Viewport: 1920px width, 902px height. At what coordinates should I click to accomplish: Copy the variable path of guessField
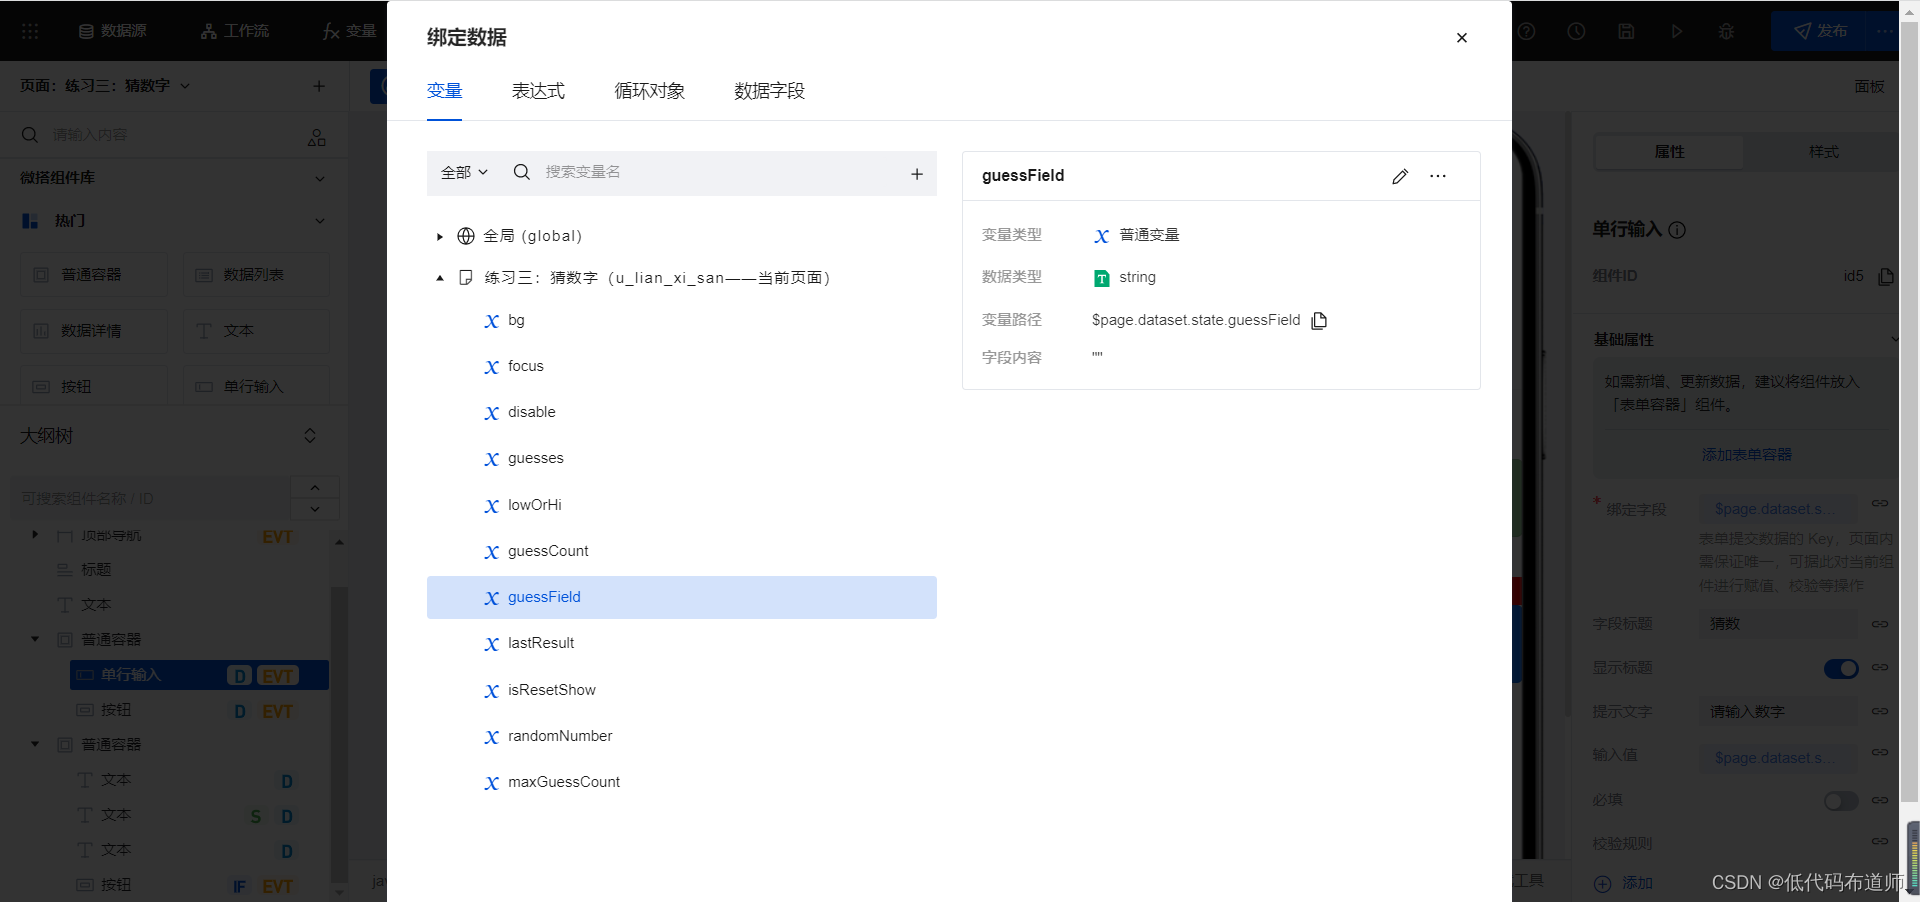click(1319, 321)
